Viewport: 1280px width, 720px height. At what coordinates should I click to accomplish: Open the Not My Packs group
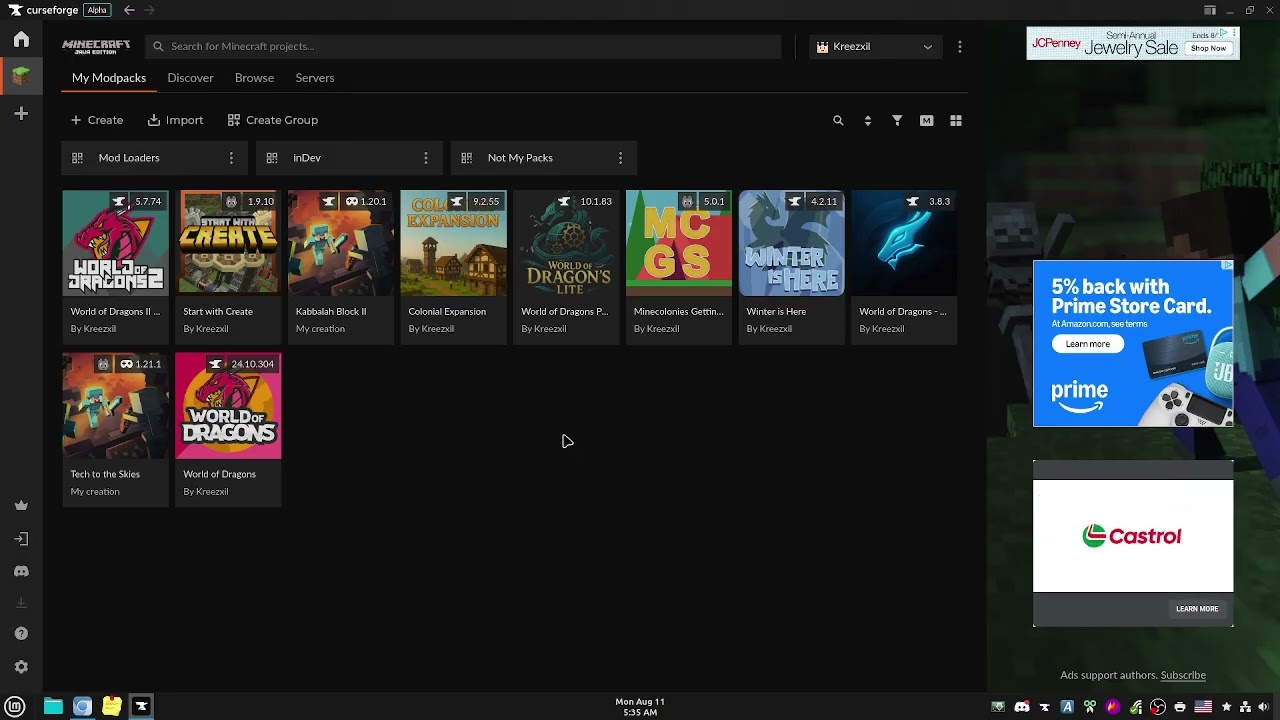coord(543,158)
